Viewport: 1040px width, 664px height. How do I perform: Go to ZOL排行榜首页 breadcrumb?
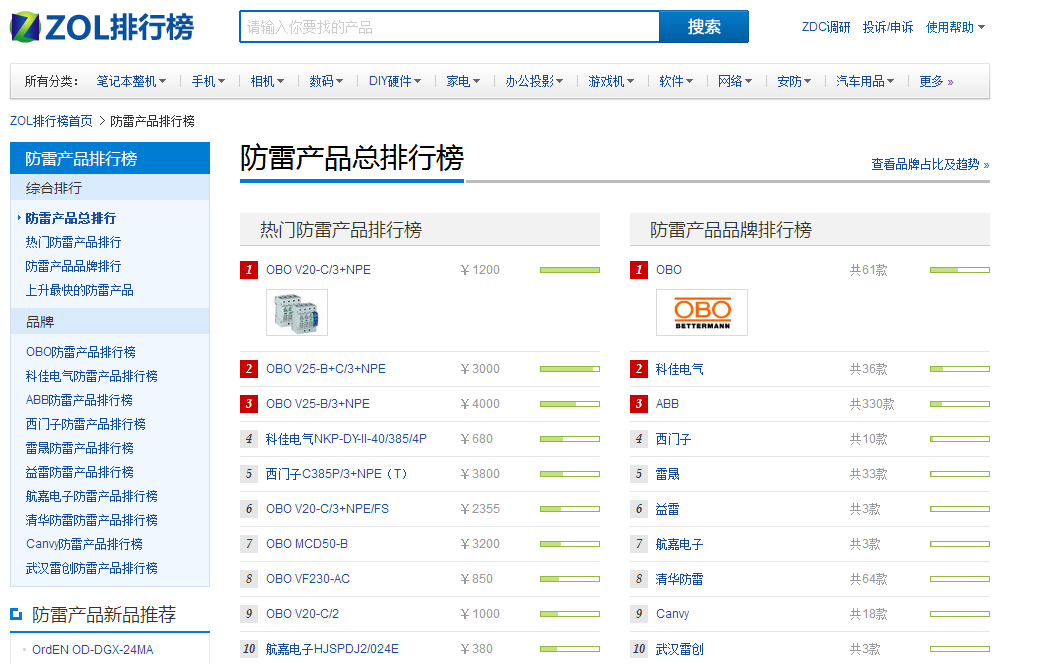coord(51,121)
